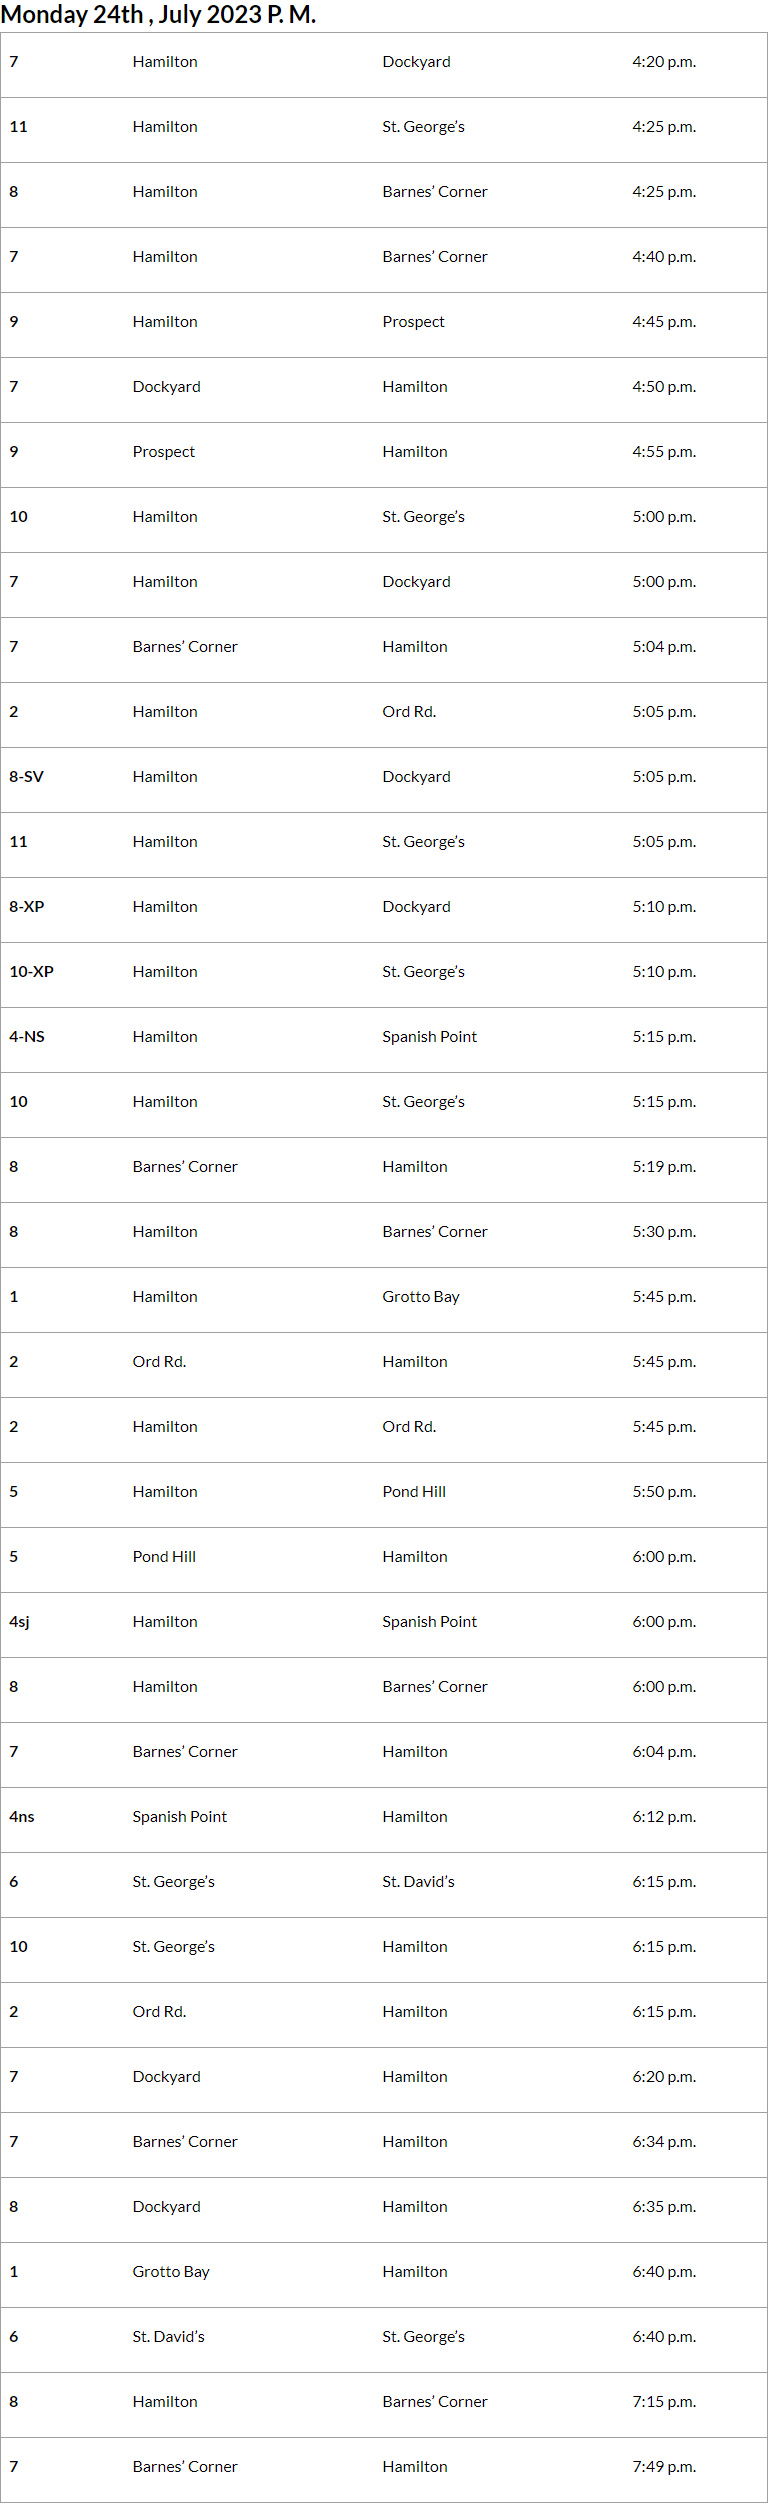
Task: Click the last row's 7:49 p.m. time
Action: (x=664, y=2467)
